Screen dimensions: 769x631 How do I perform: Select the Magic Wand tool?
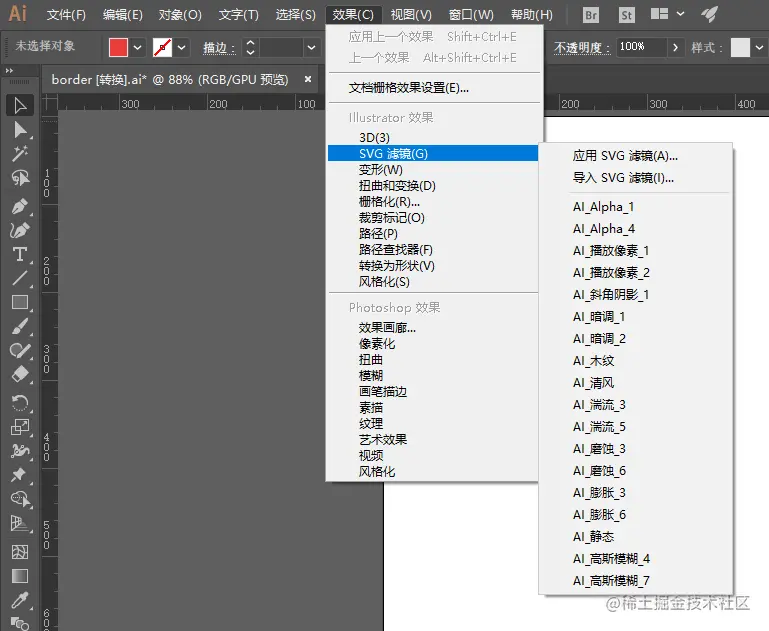[x=20, y=154]
